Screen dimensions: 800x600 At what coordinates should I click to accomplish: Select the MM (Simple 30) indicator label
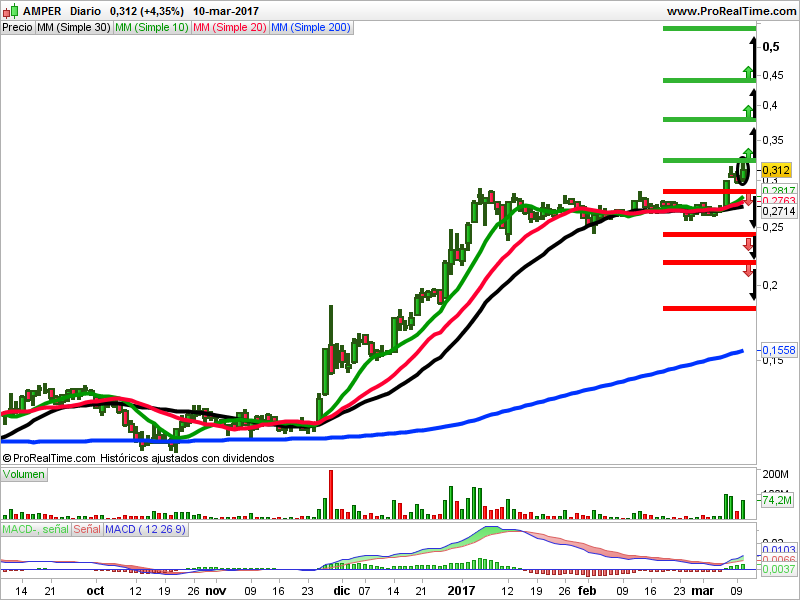(x=73, y=27)
